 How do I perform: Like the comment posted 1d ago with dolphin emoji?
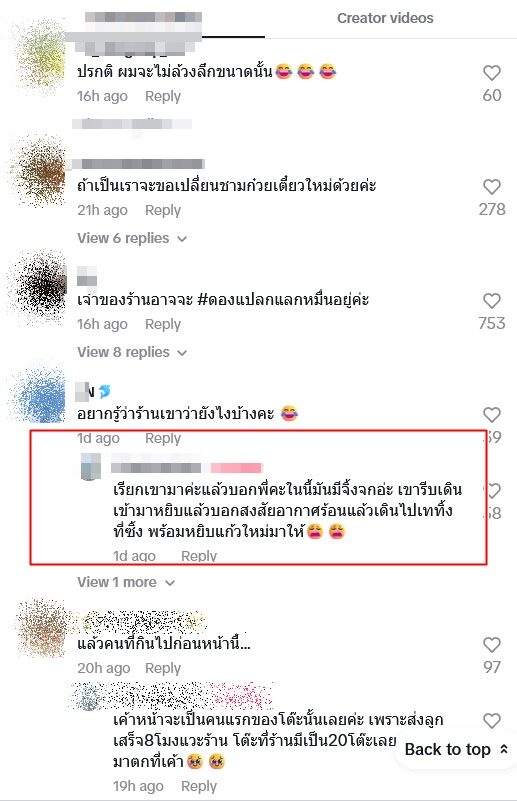[x=491, y=415]
